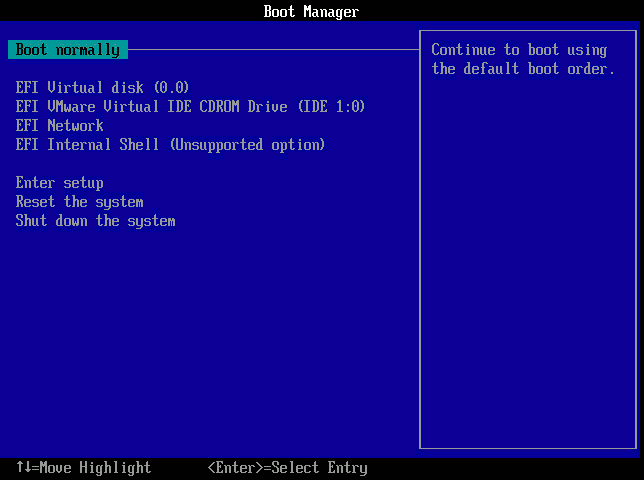
Task: Select EFI Network boot entry
Action: coord(60,126)
